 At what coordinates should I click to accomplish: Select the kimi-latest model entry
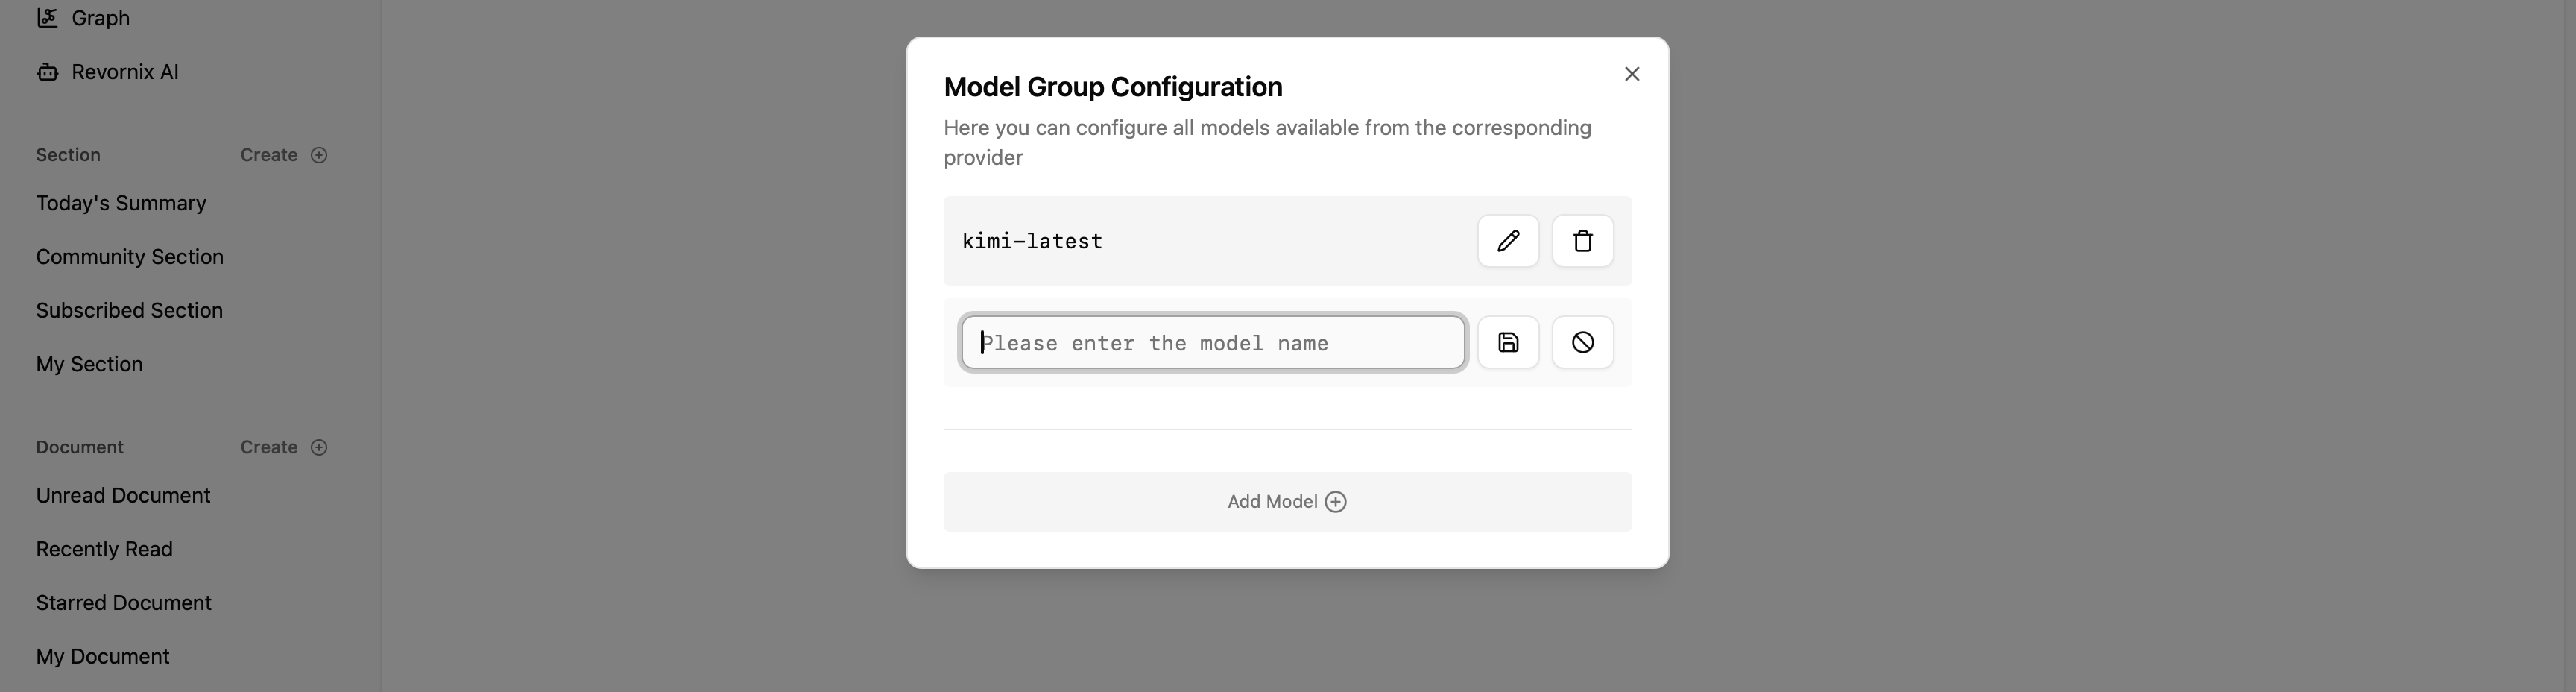coord(1032,241)
